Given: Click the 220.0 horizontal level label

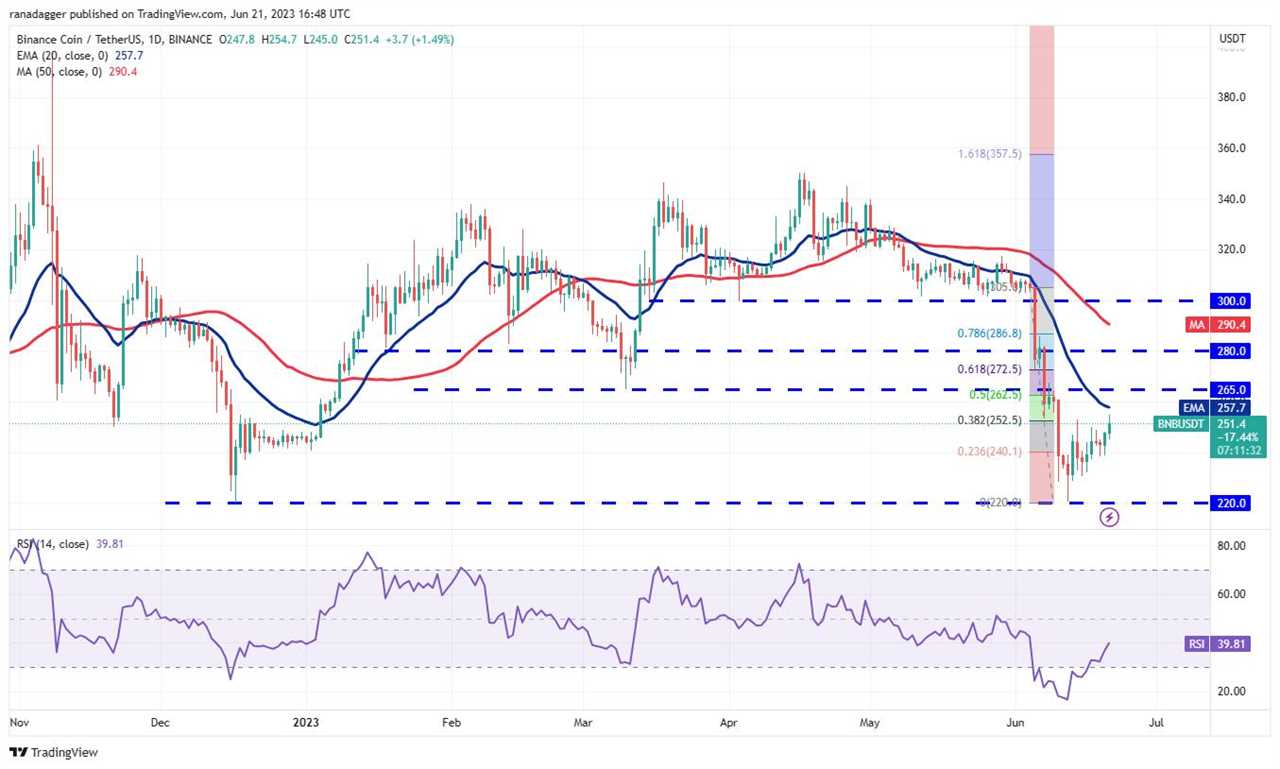Looking at the screenshot, I should [x=1232, y=503].
